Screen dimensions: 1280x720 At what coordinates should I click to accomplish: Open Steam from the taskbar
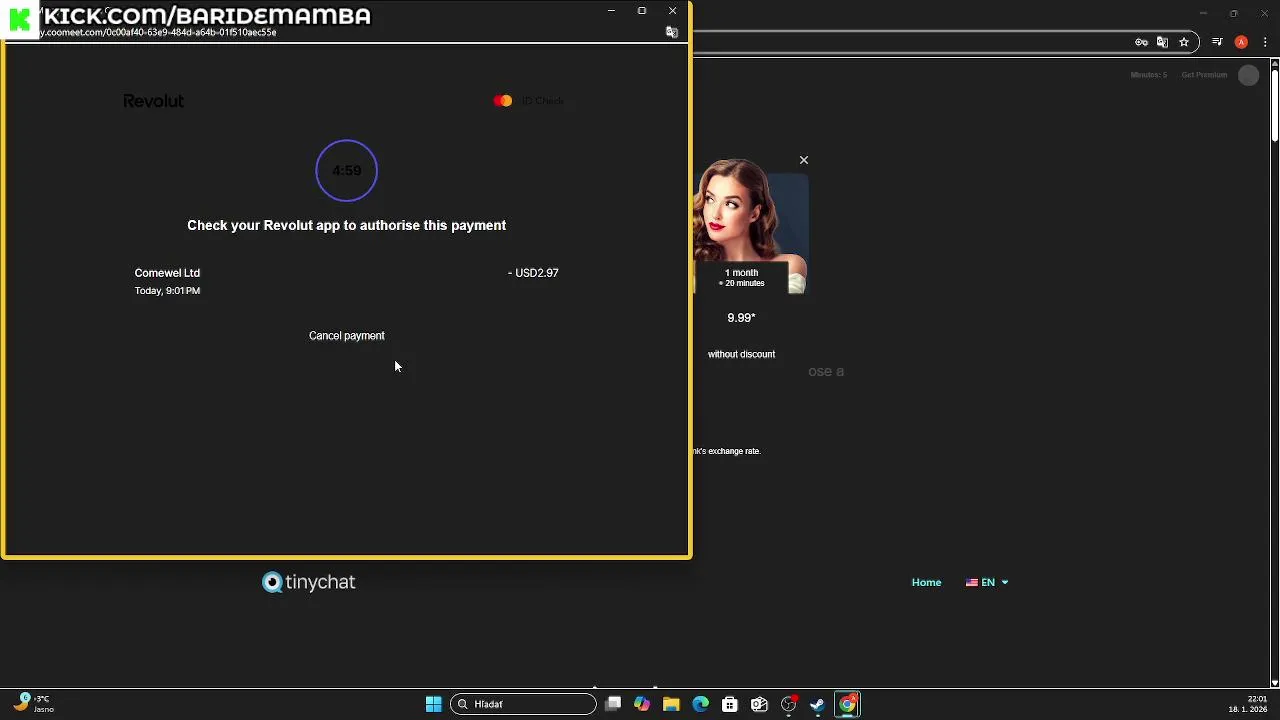[817, 704]
